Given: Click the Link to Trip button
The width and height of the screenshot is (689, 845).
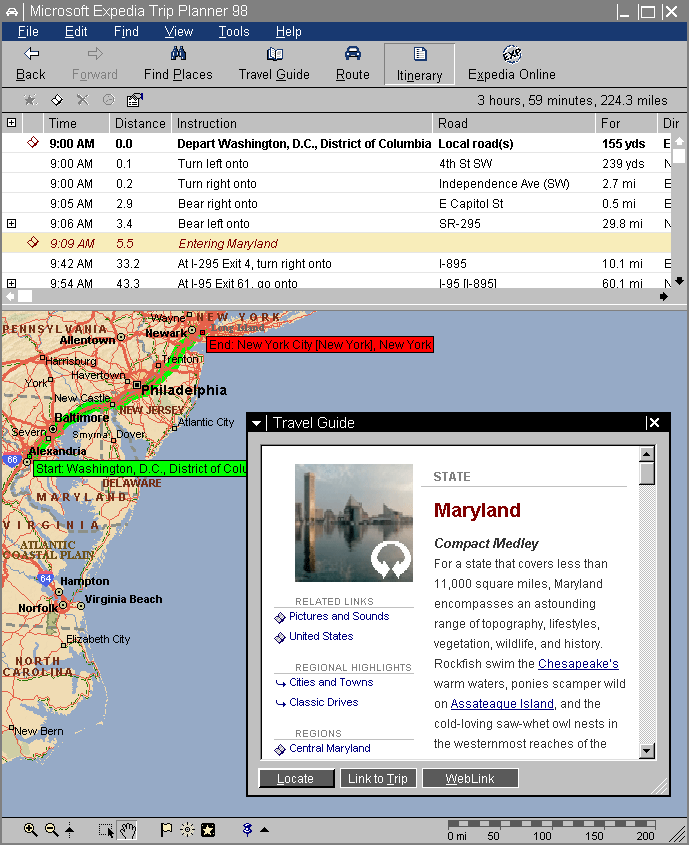Looking at the screenshot, I should pyautogui.click(x=378, y=778).
